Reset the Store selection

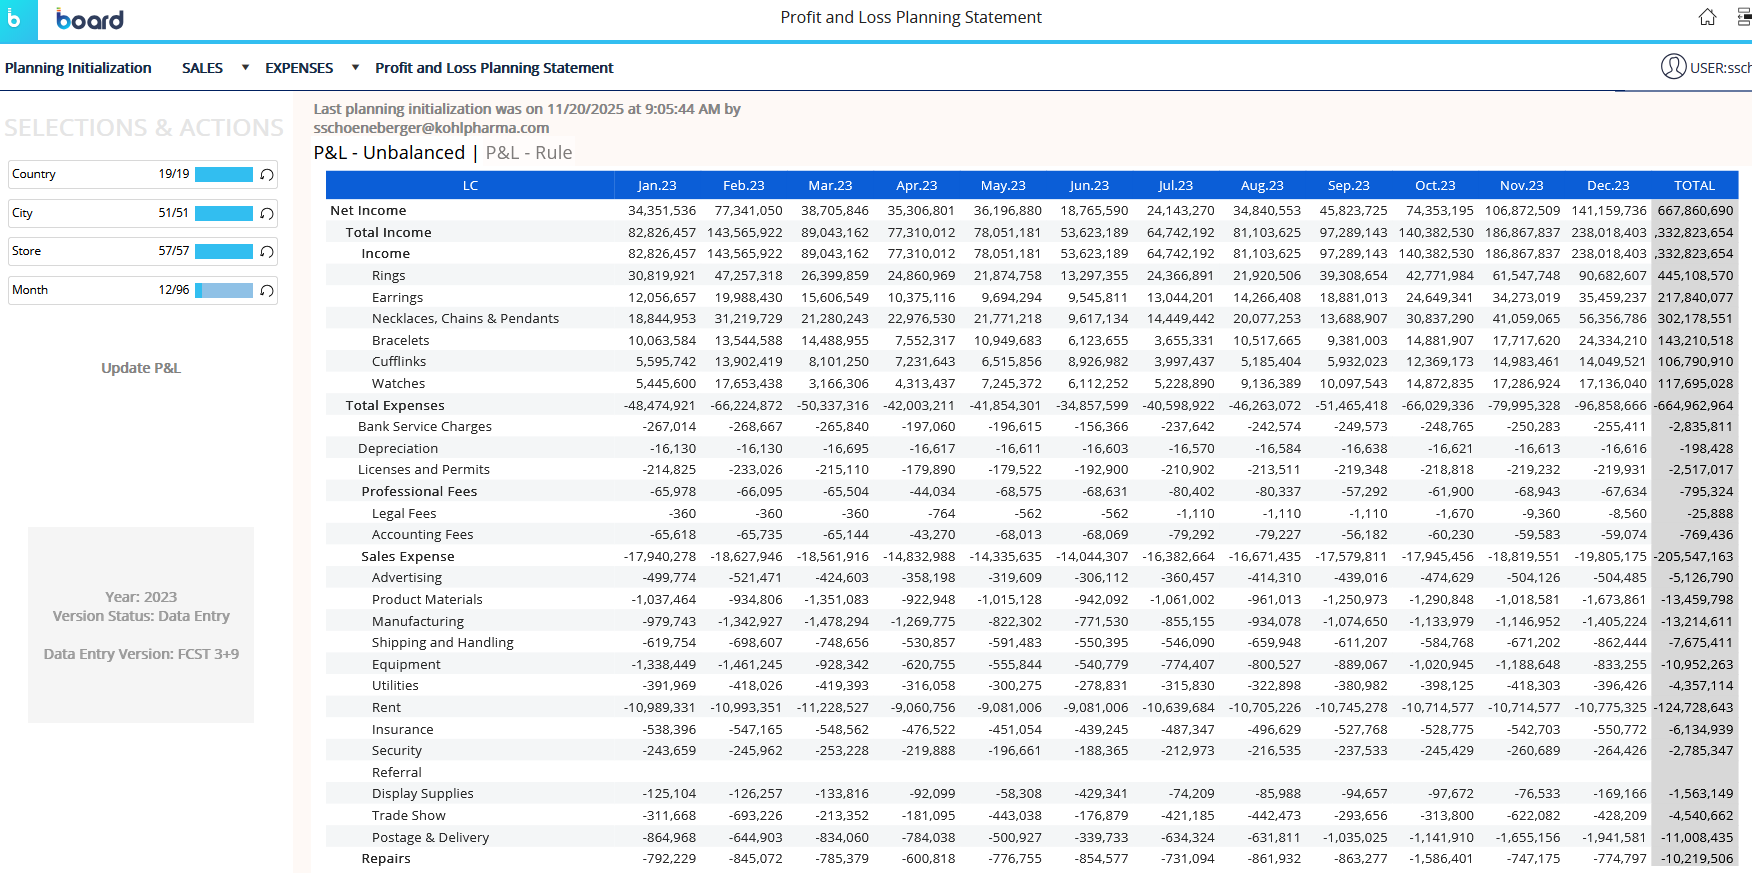(x=267, y=251)
